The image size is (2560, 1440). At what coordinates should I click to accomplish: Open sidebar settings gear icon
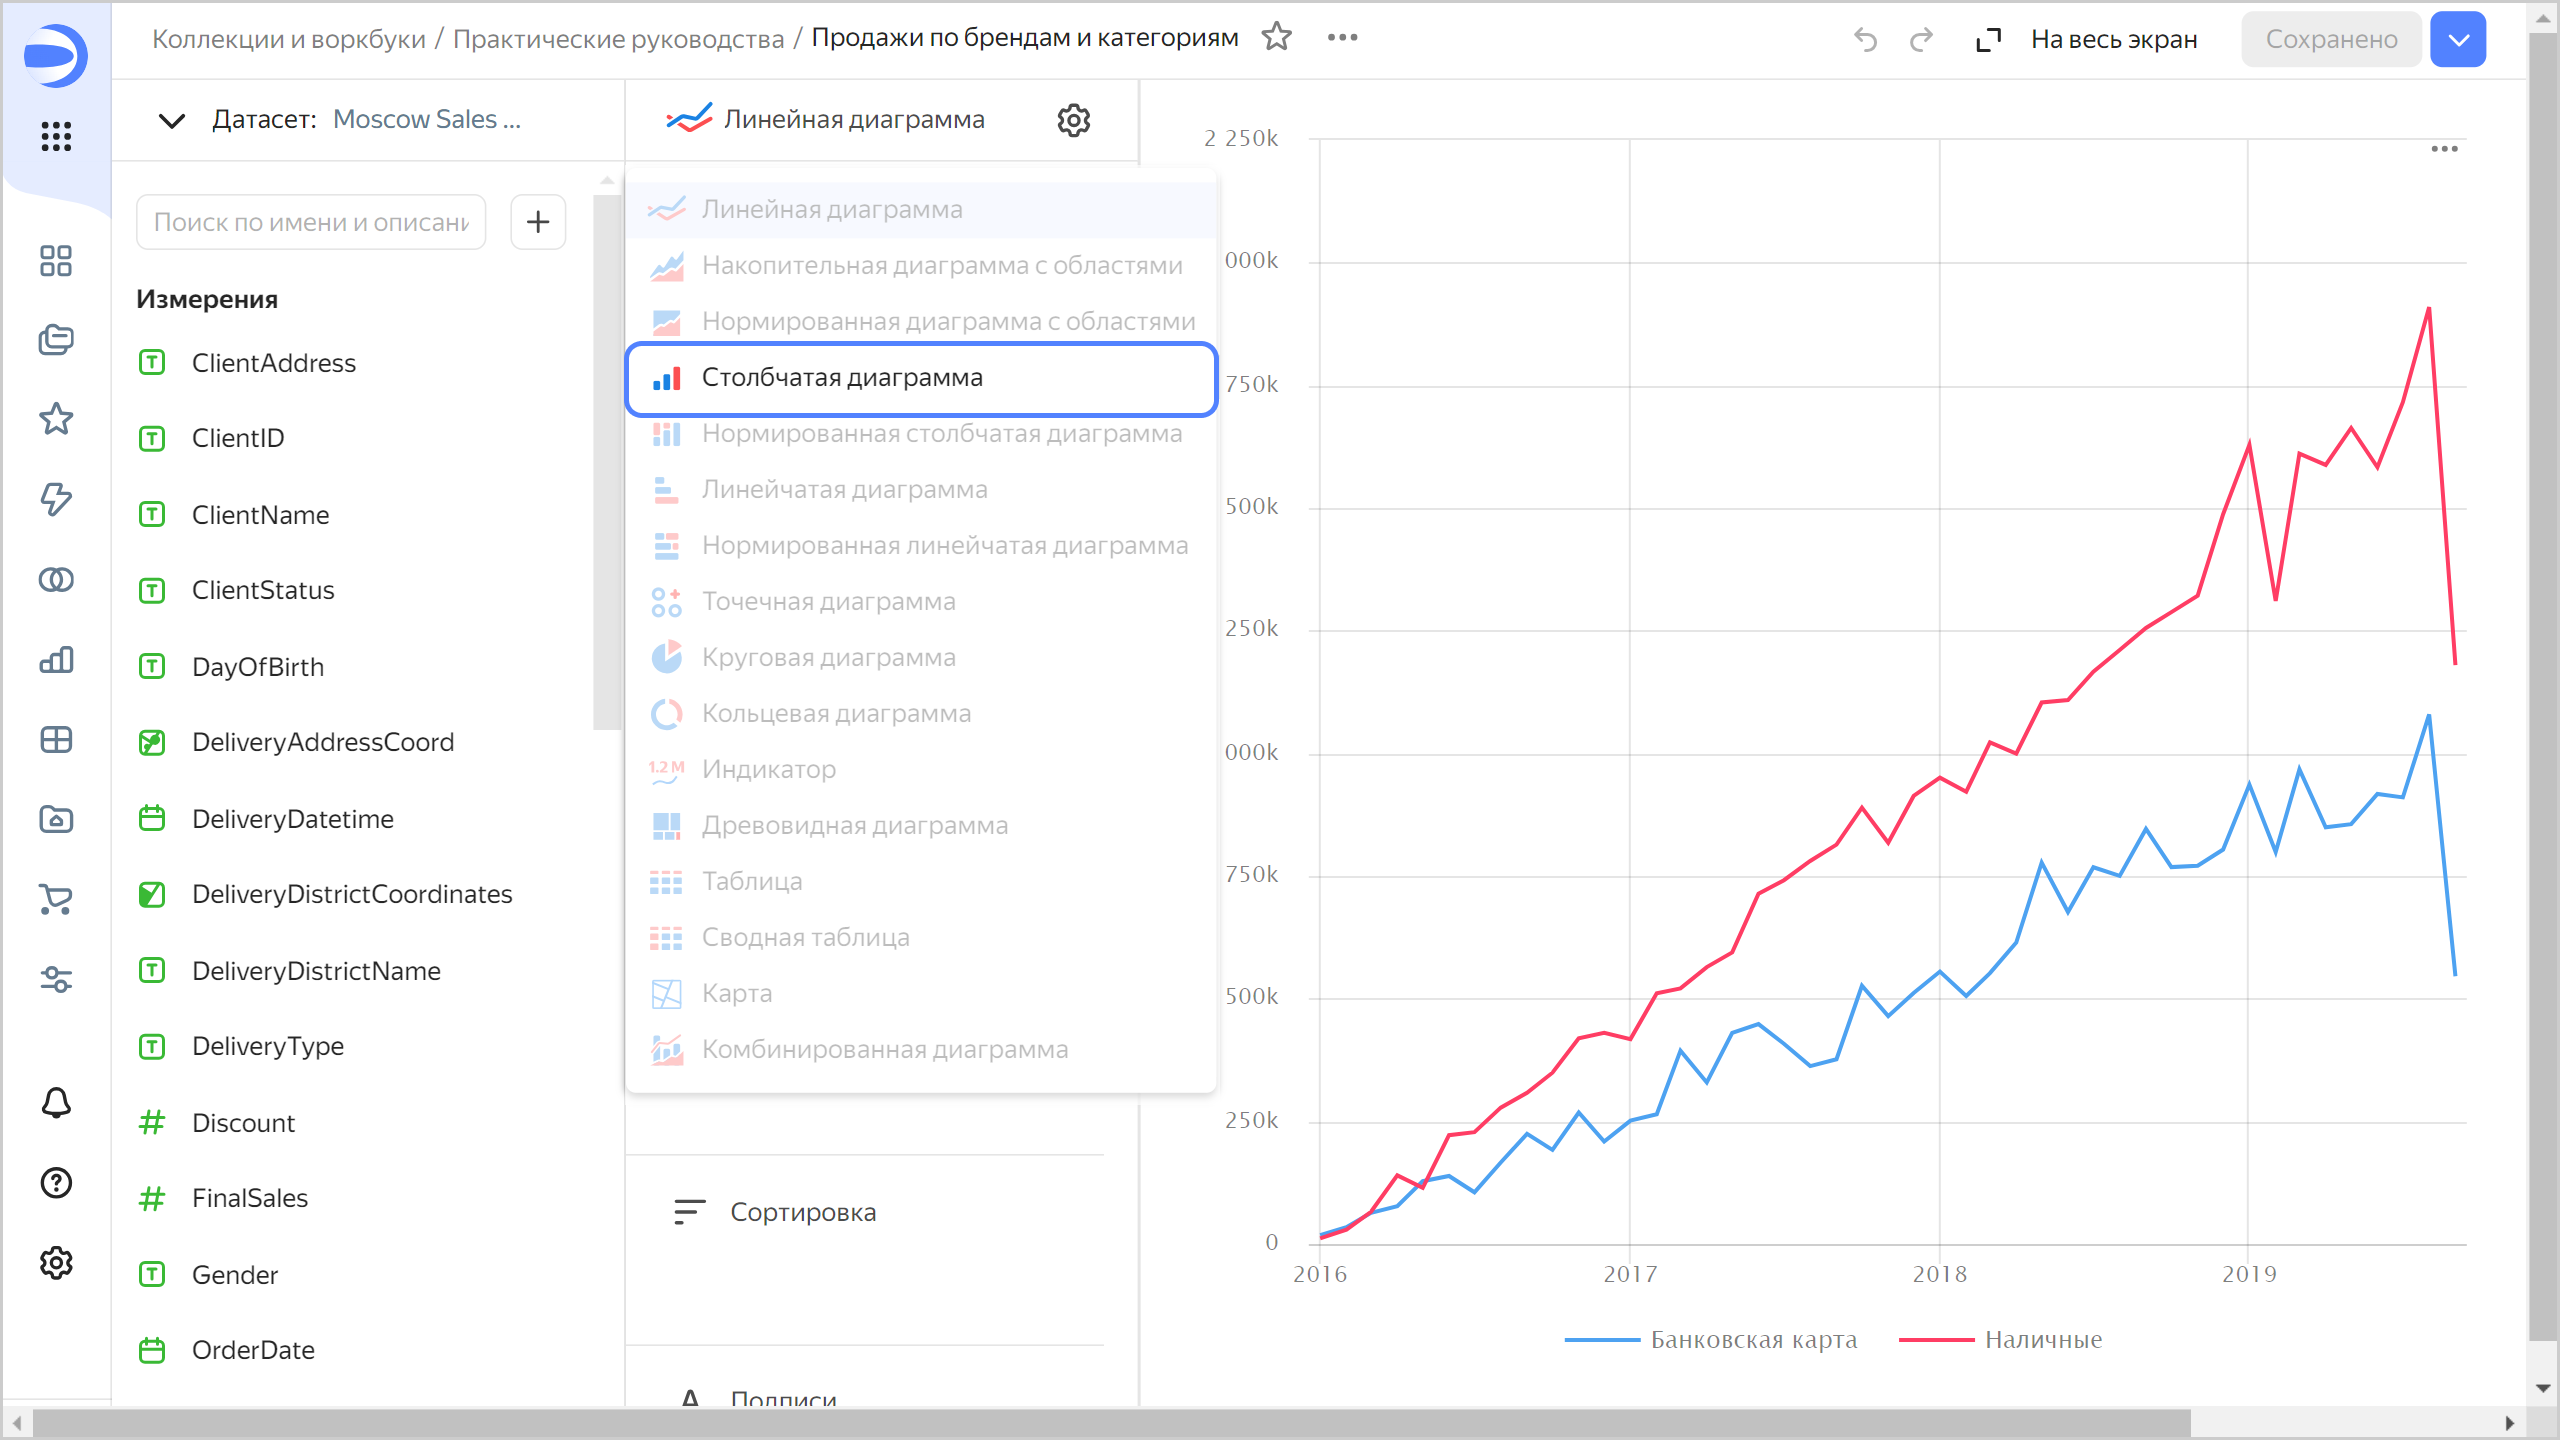(56, 1263)
